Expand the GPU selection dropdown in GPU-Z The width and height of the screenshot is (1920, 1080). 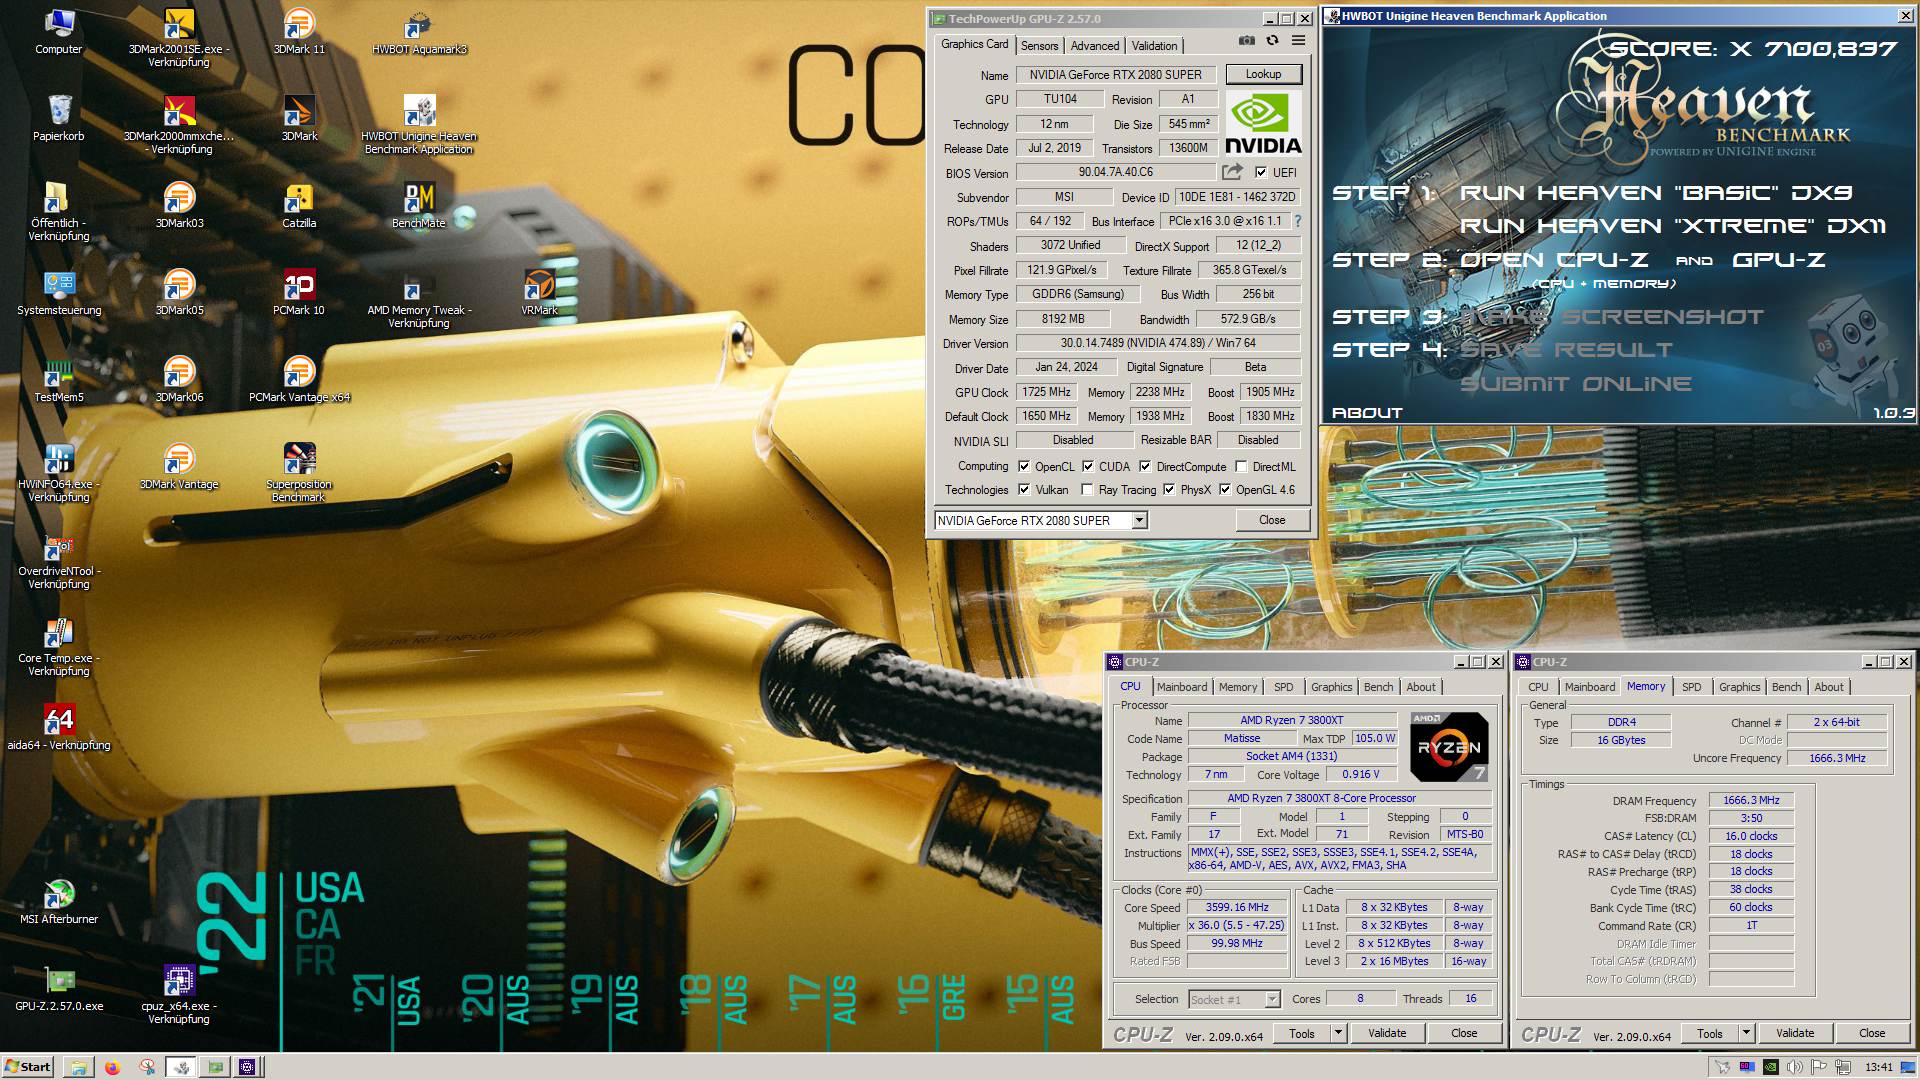(1139, 520)
